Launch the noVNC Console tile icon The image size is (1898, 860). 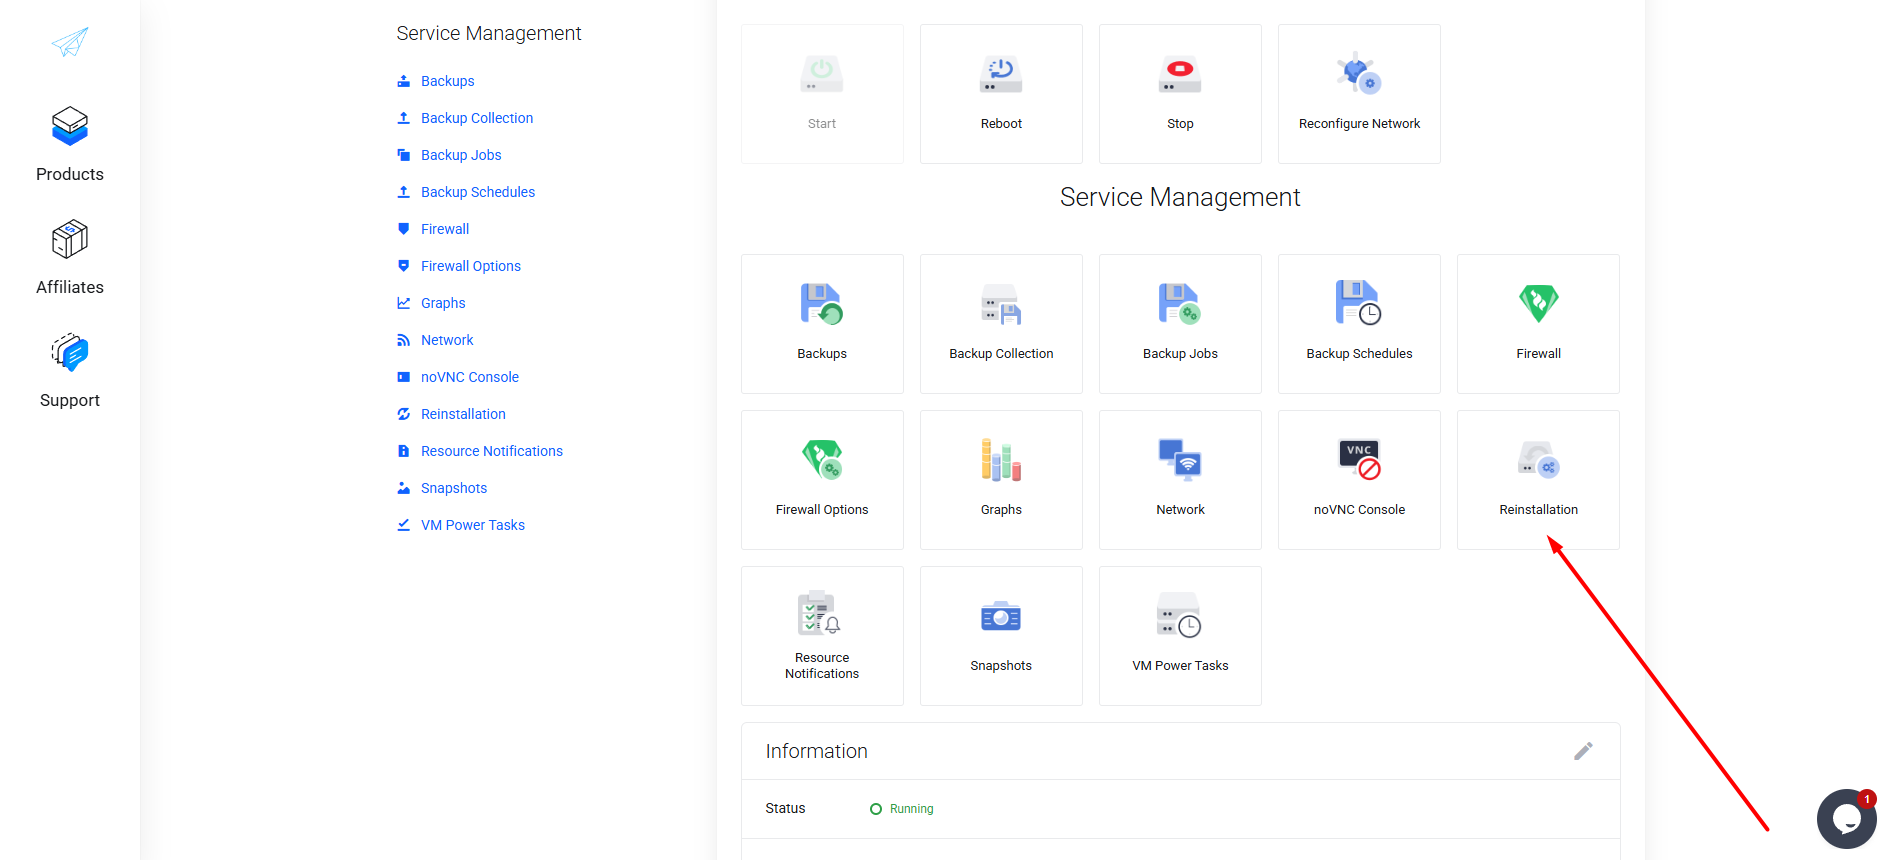[x=1359, y=460]
